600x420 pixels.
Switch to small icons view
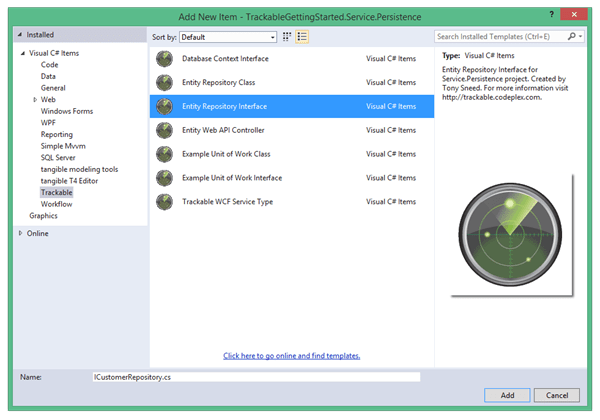tap(287, 36)
